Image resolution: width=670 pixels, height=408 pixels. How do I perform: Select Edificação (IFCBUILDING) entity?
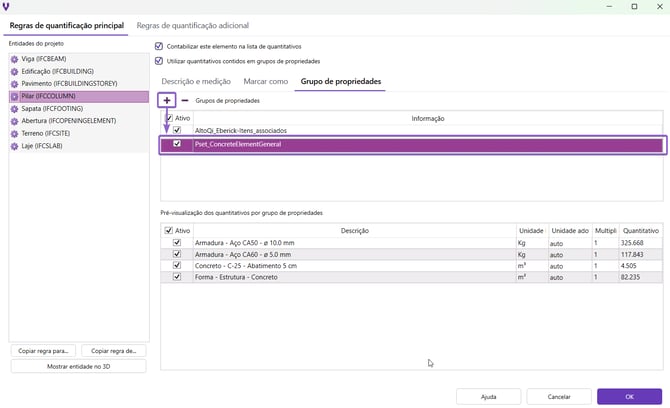tap(79, 71)
